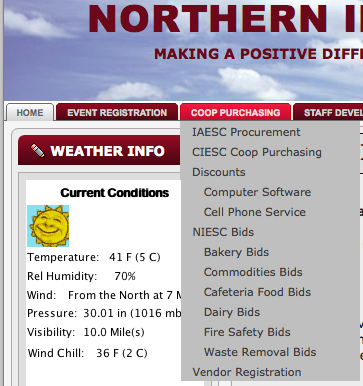Viewport: 363px width, 386px height.
Task: Click the Pressure 30.01 in reading
Action: (104, 313)
